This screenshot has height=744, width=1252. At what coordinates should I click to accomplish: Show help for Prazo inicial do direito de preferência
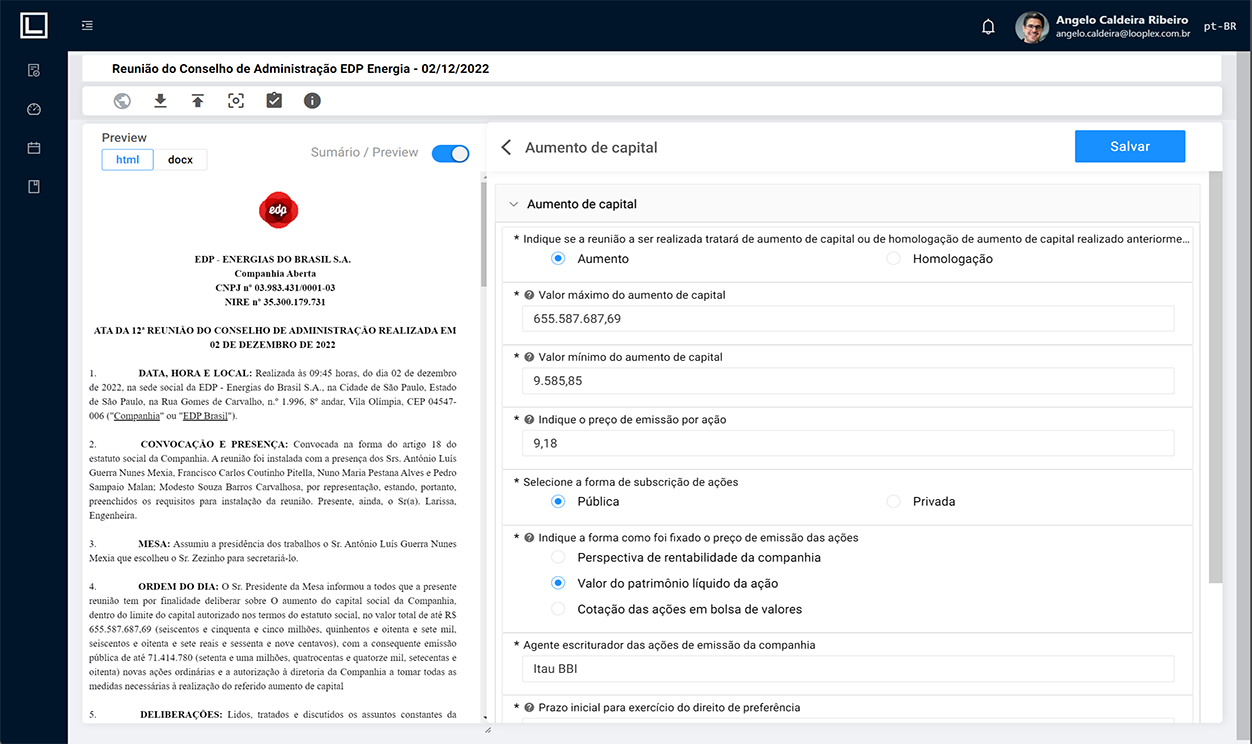(529, 708)
